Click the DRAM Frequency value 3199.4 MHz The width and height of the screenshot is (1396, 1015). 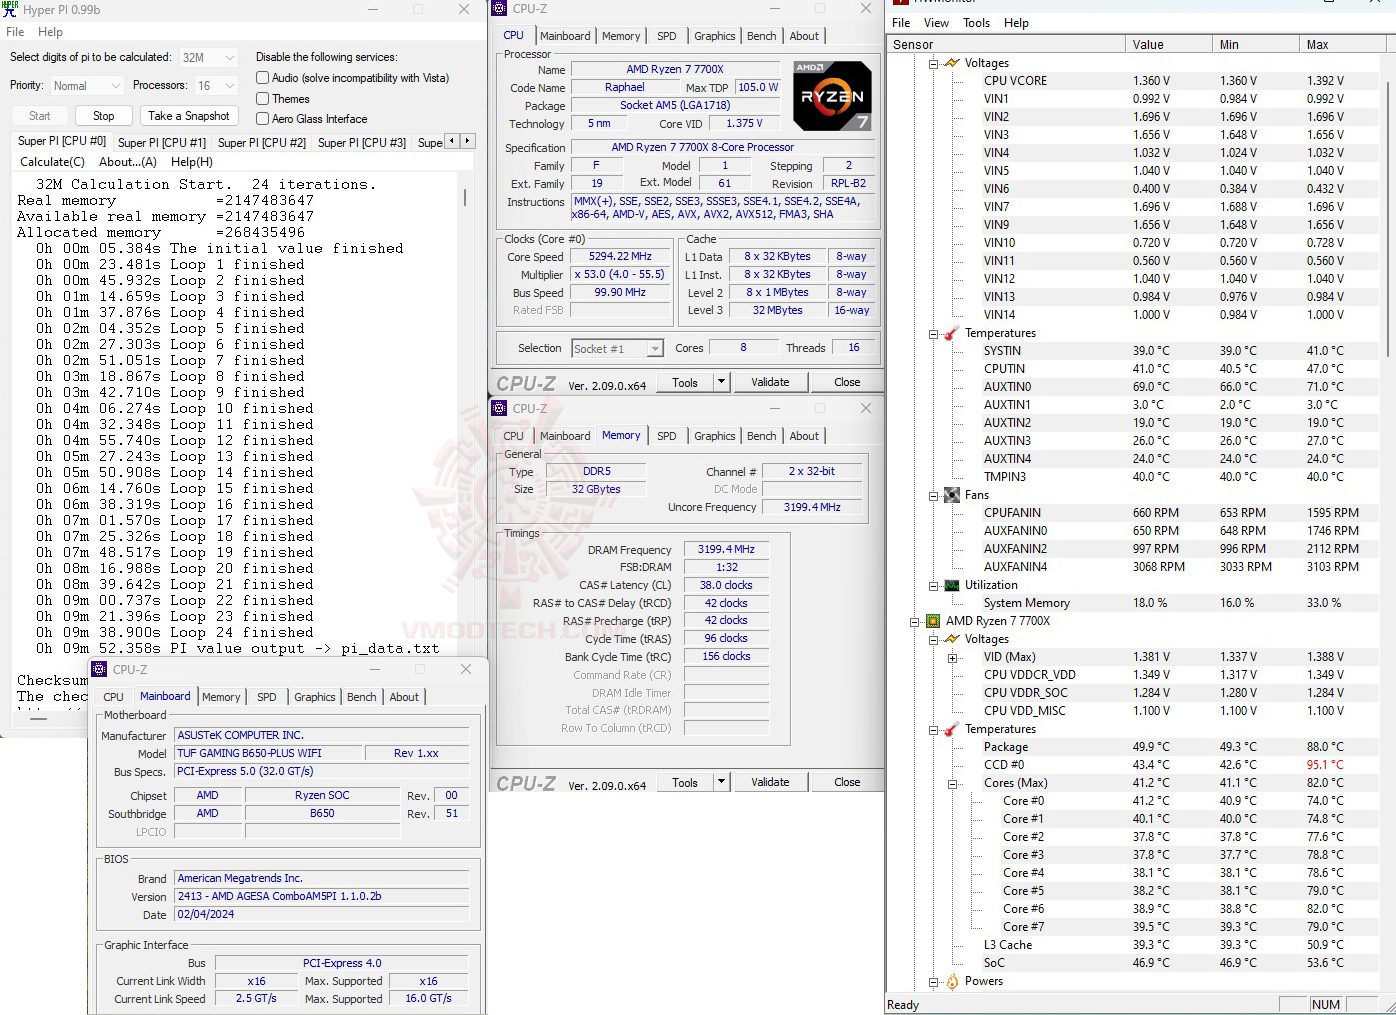click(x=727, y=549)
